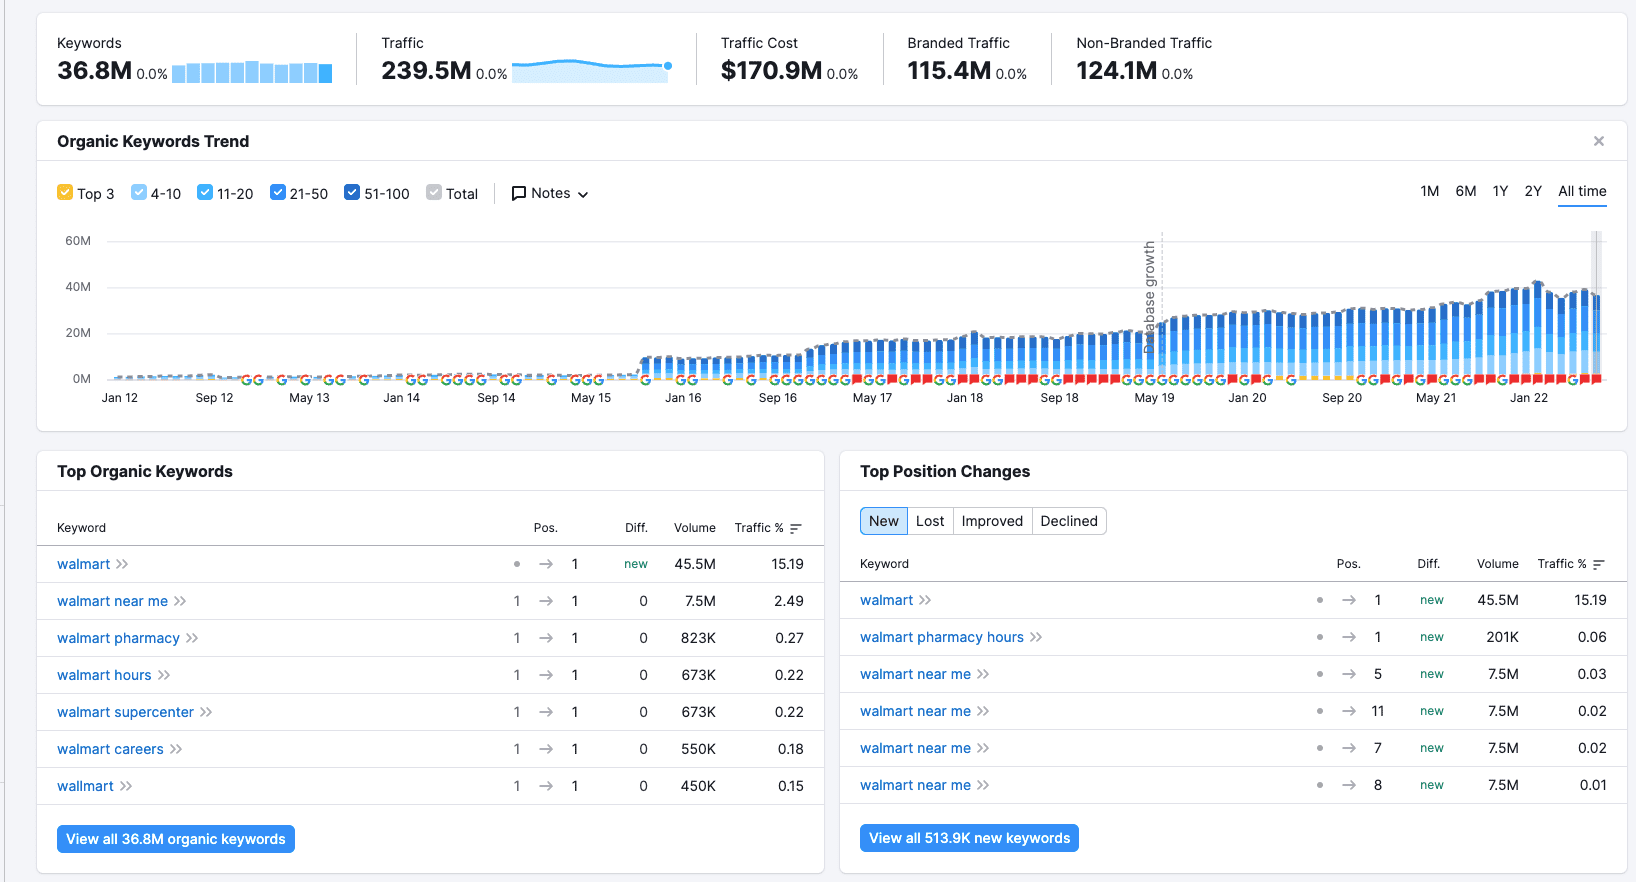Image resolution: width=1636 pixels, height=882 pixels.
Task: Click double-arrow icon next to walmart hours
Action: coord(164,675)
